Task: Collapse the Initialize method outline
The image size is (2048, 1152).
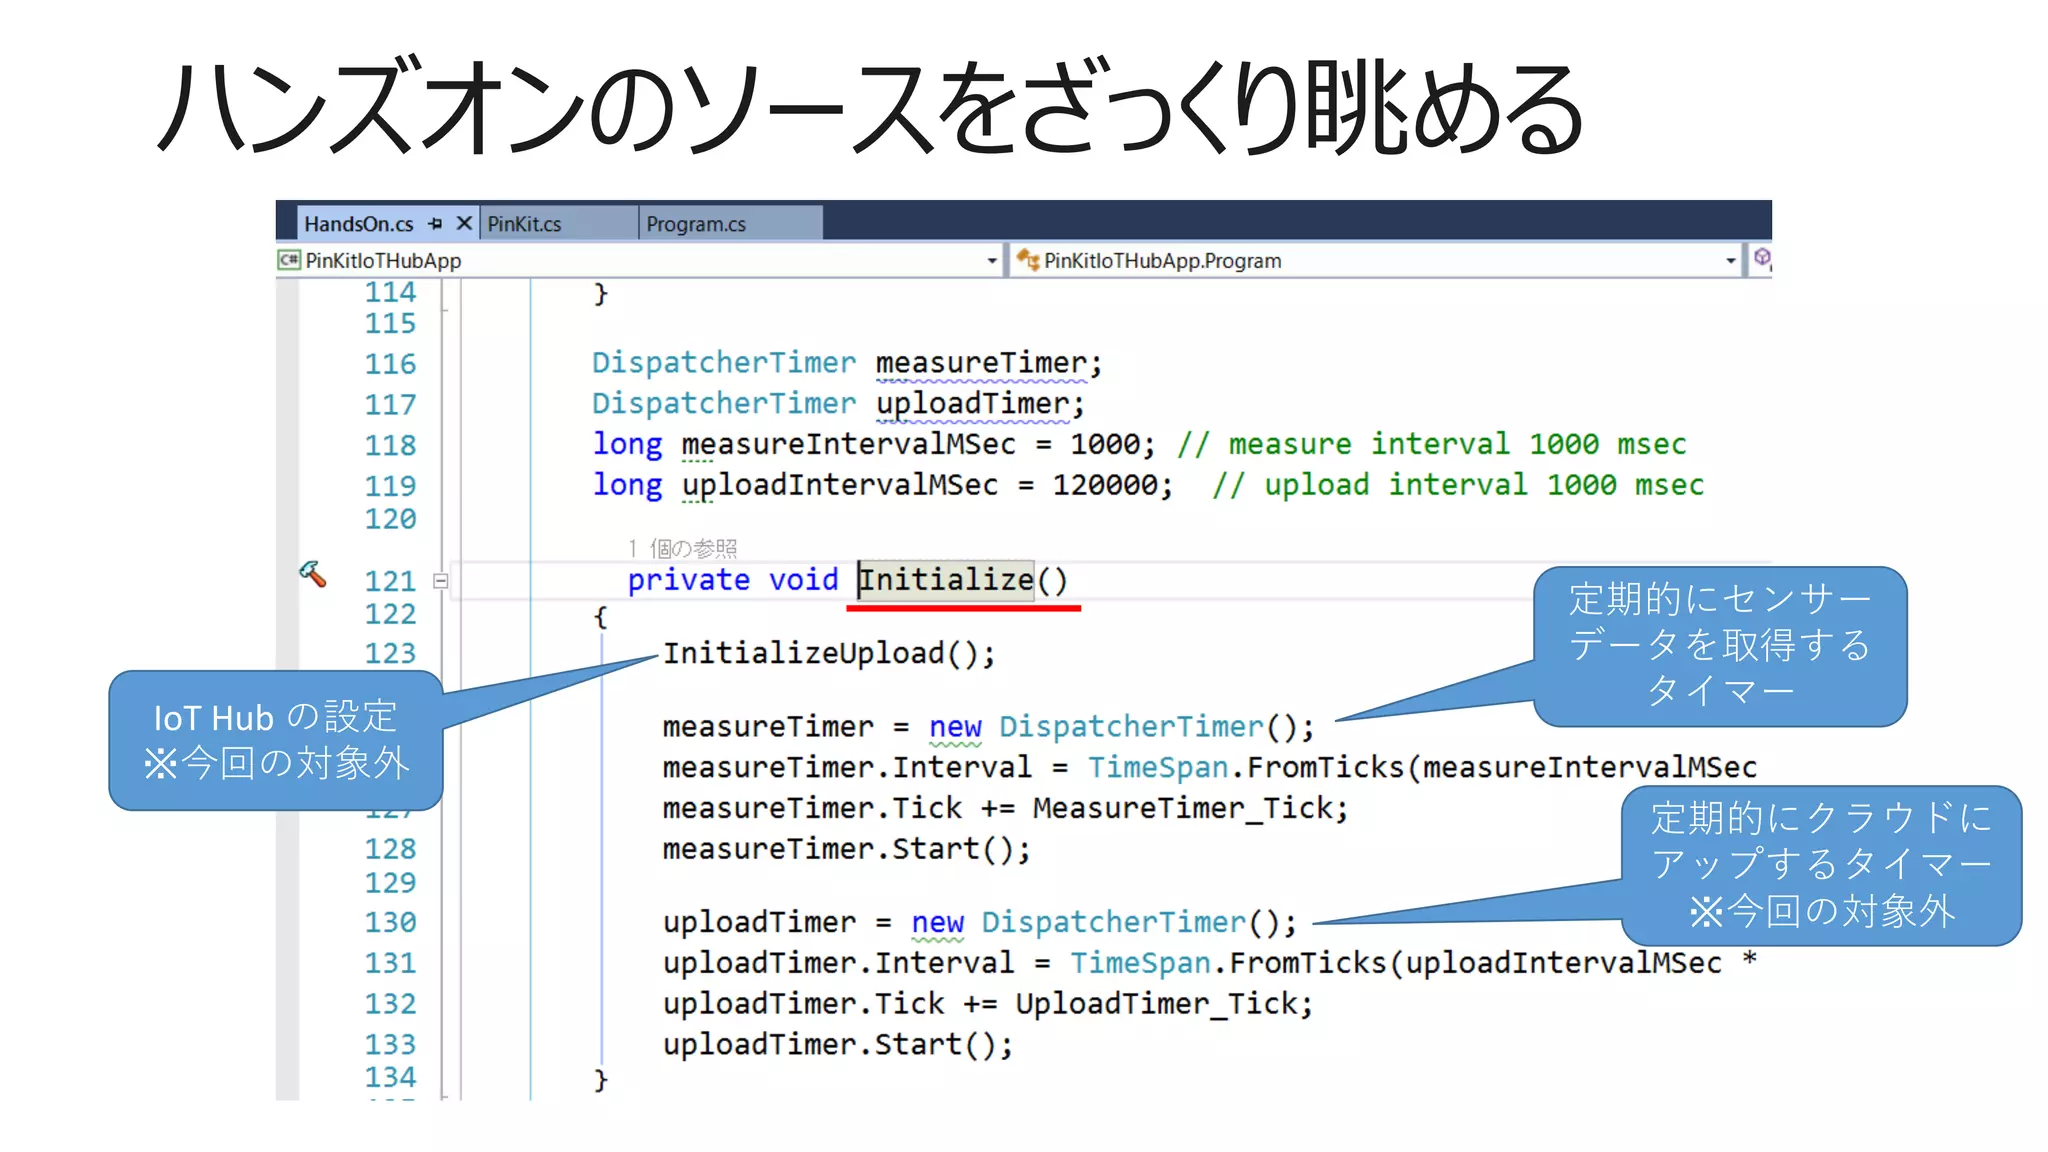Action: pyautogui.click(x=440, y=581)
